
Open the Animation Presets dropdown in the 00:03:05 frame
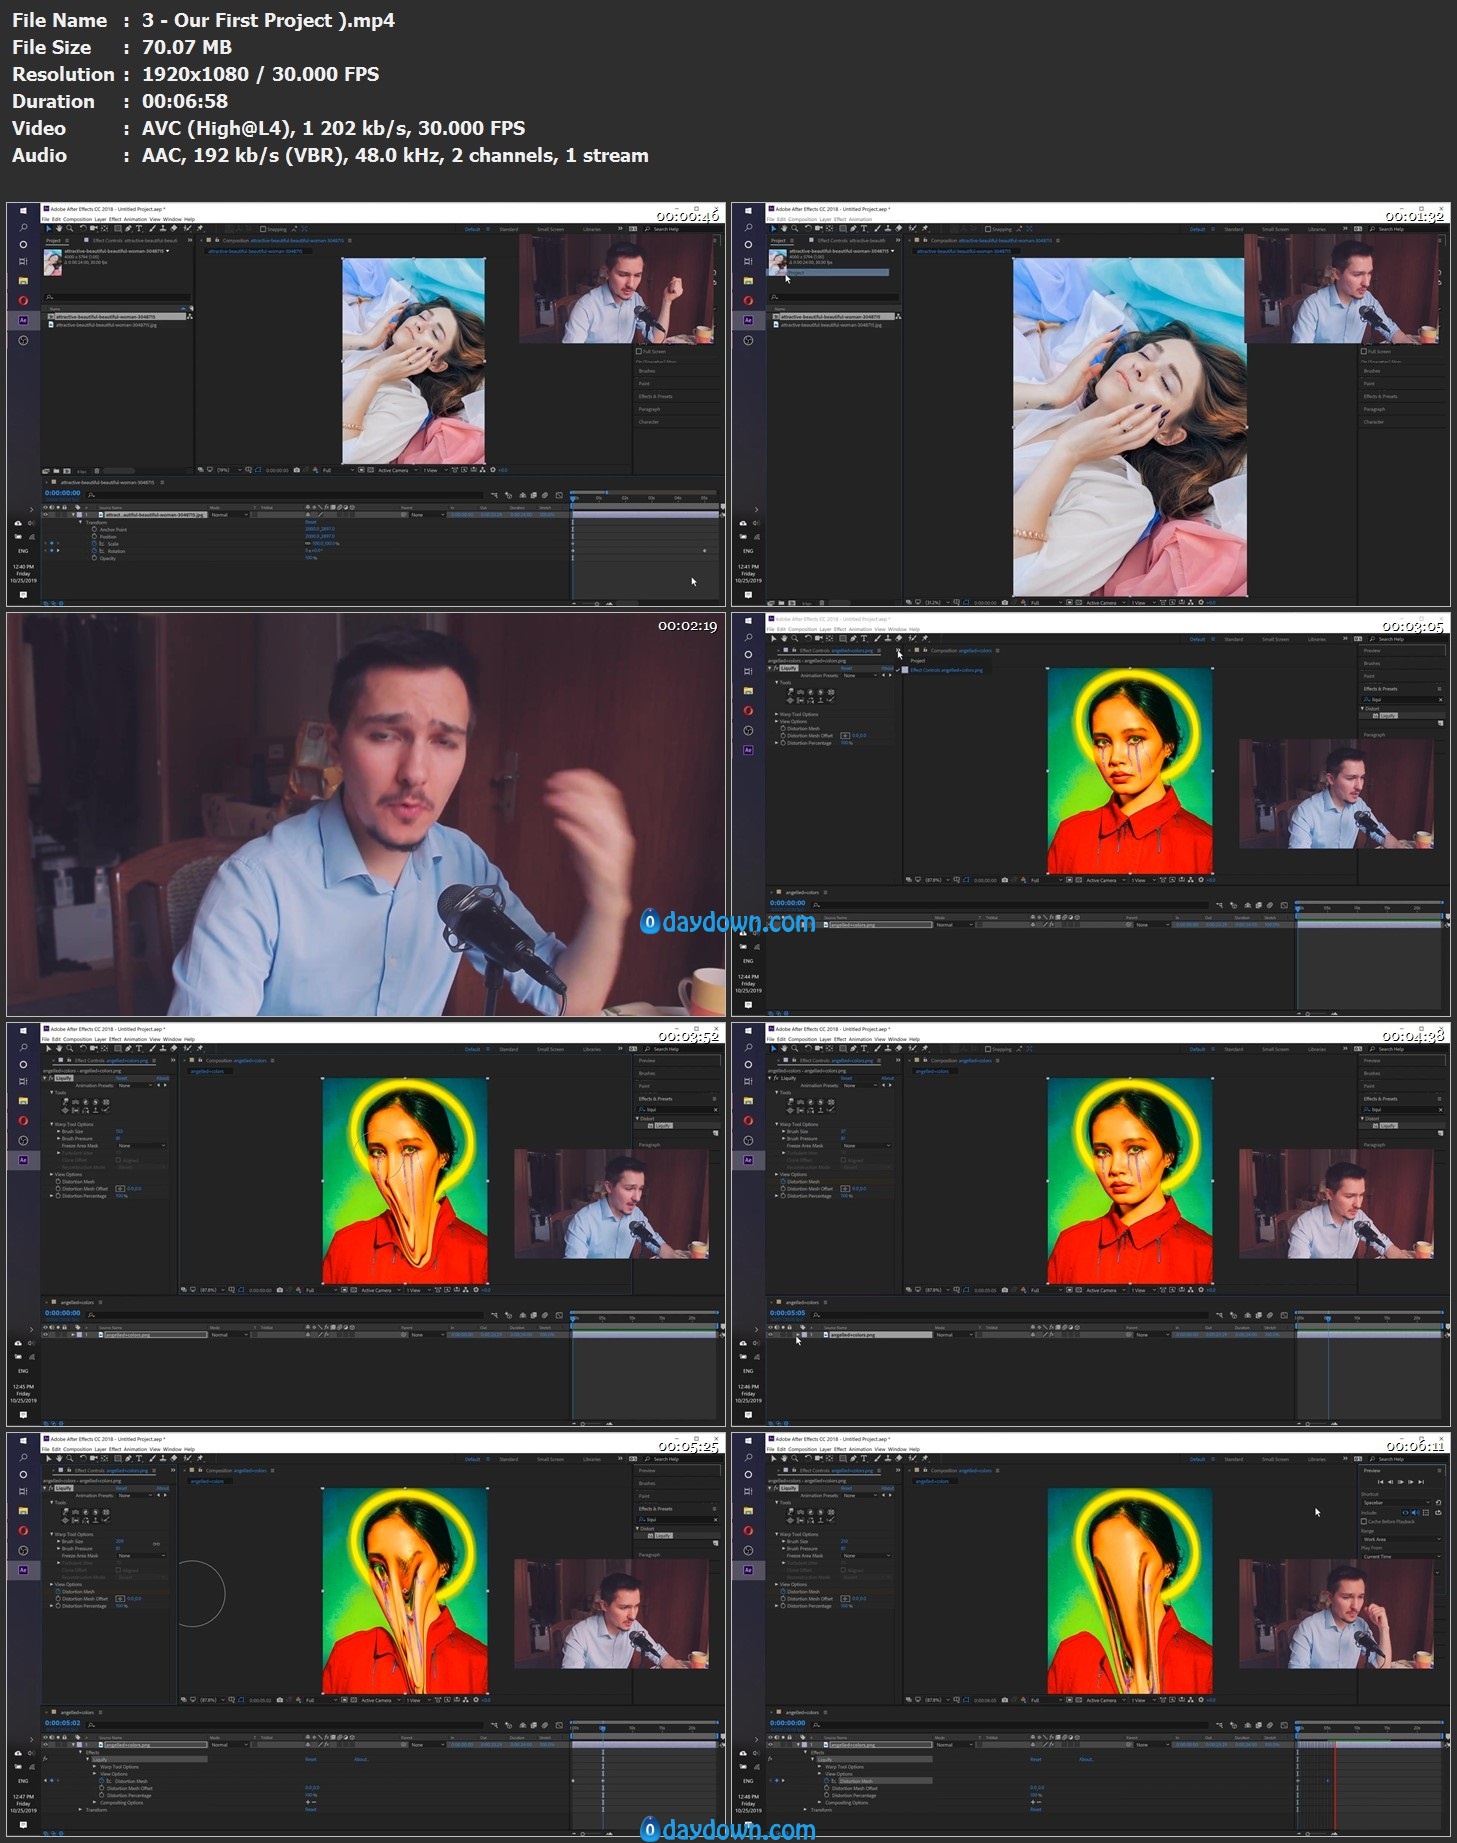tap(860, 676)
